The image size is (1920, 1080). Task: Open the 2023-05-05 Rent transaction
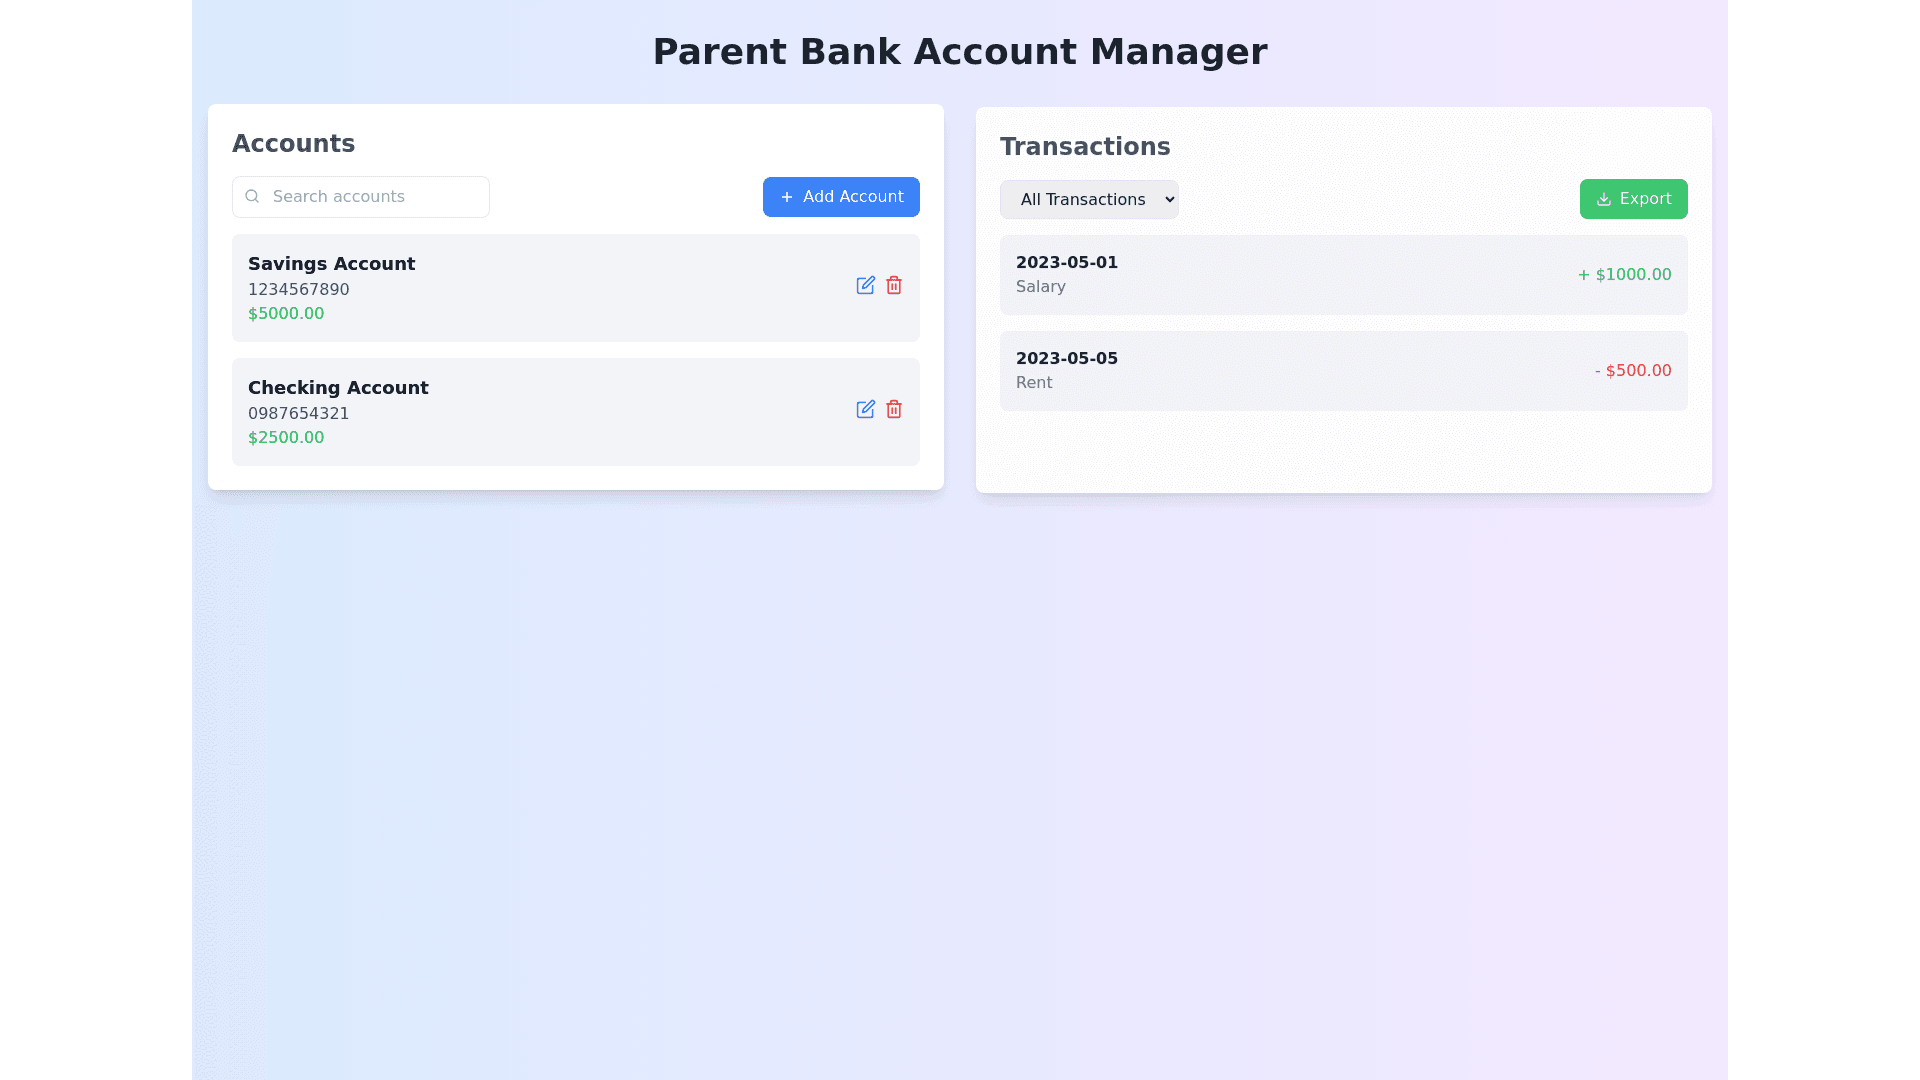pos(1343,371)
